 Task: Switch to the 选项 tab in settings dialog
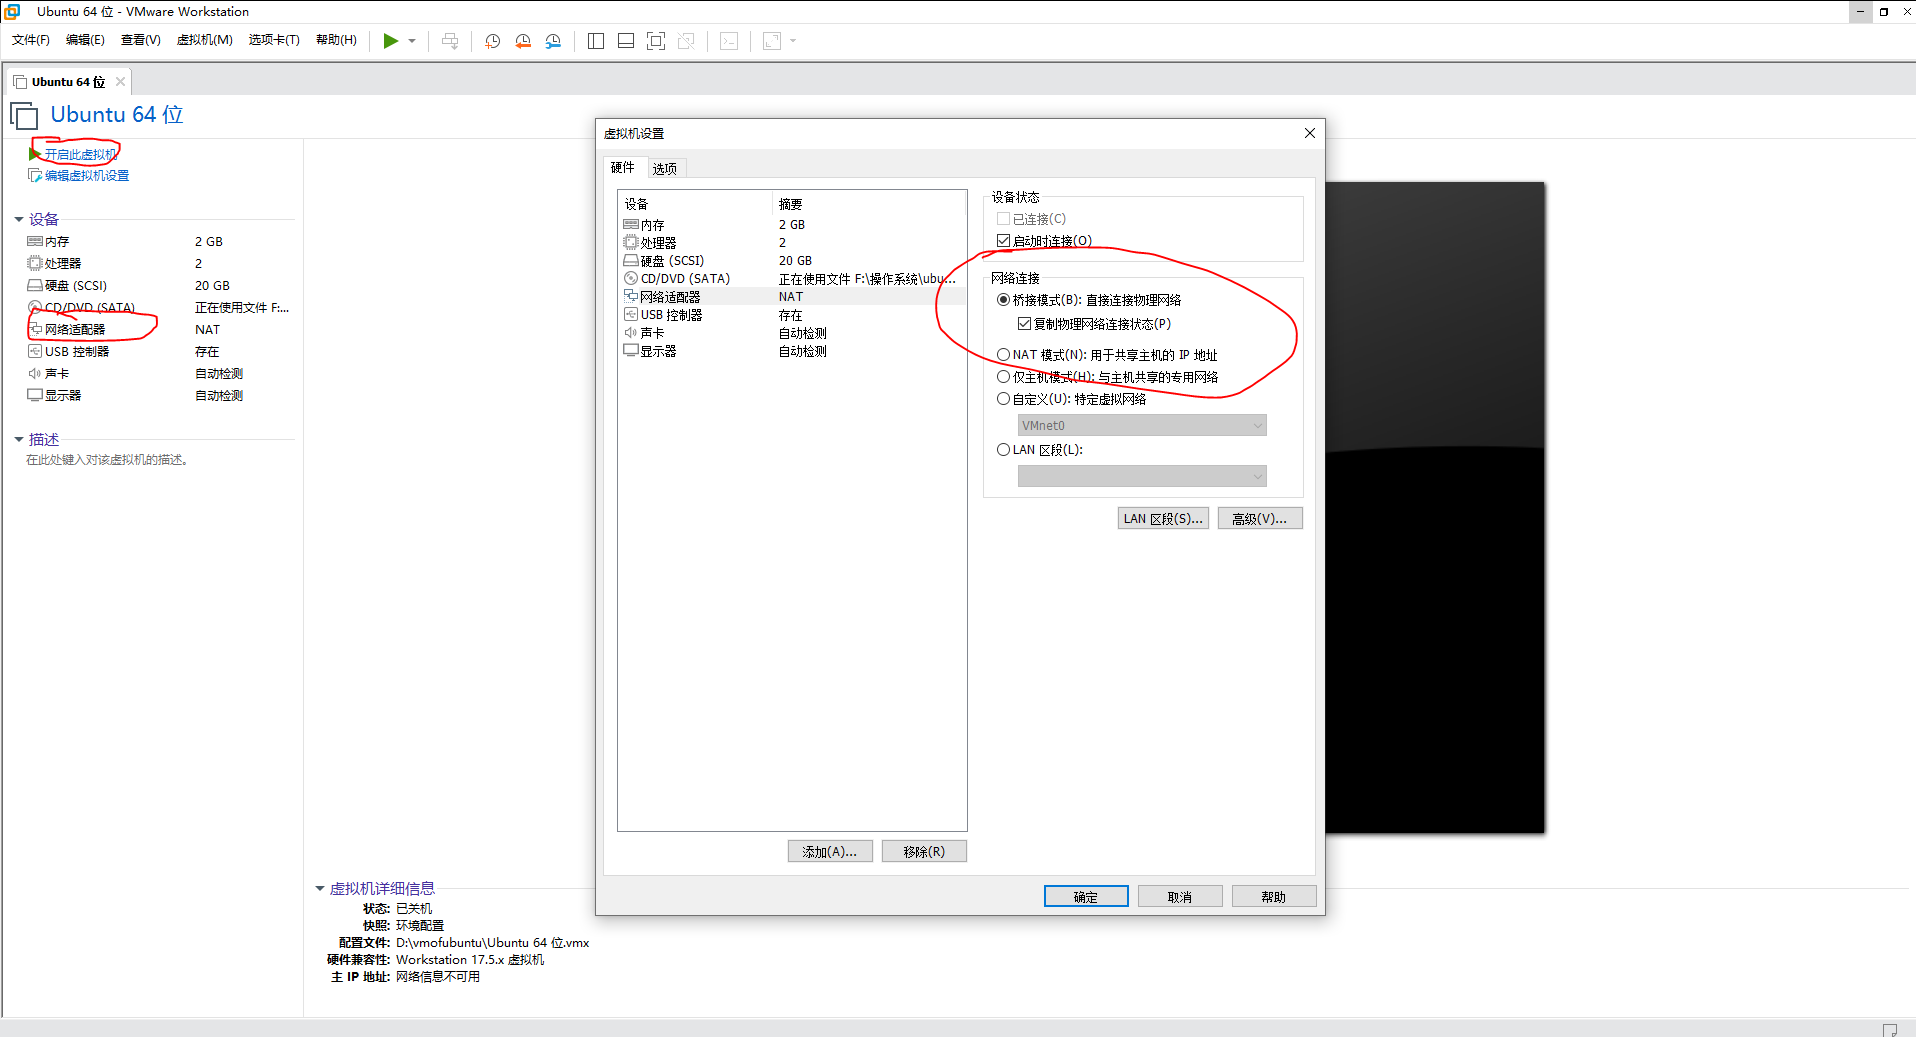(665, 169)
